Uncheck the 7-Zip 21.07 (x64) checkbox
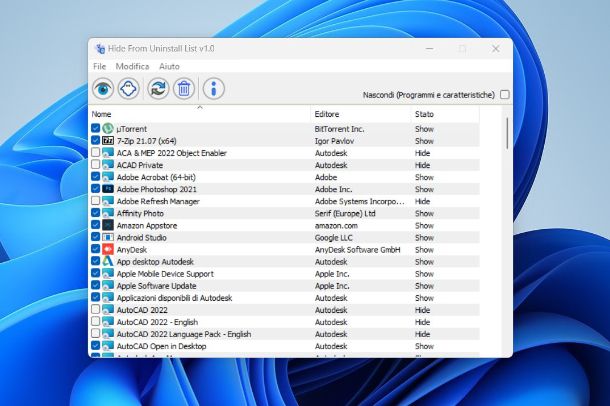The height and width of the screenshot is (406, 610). tap(95, 140)
